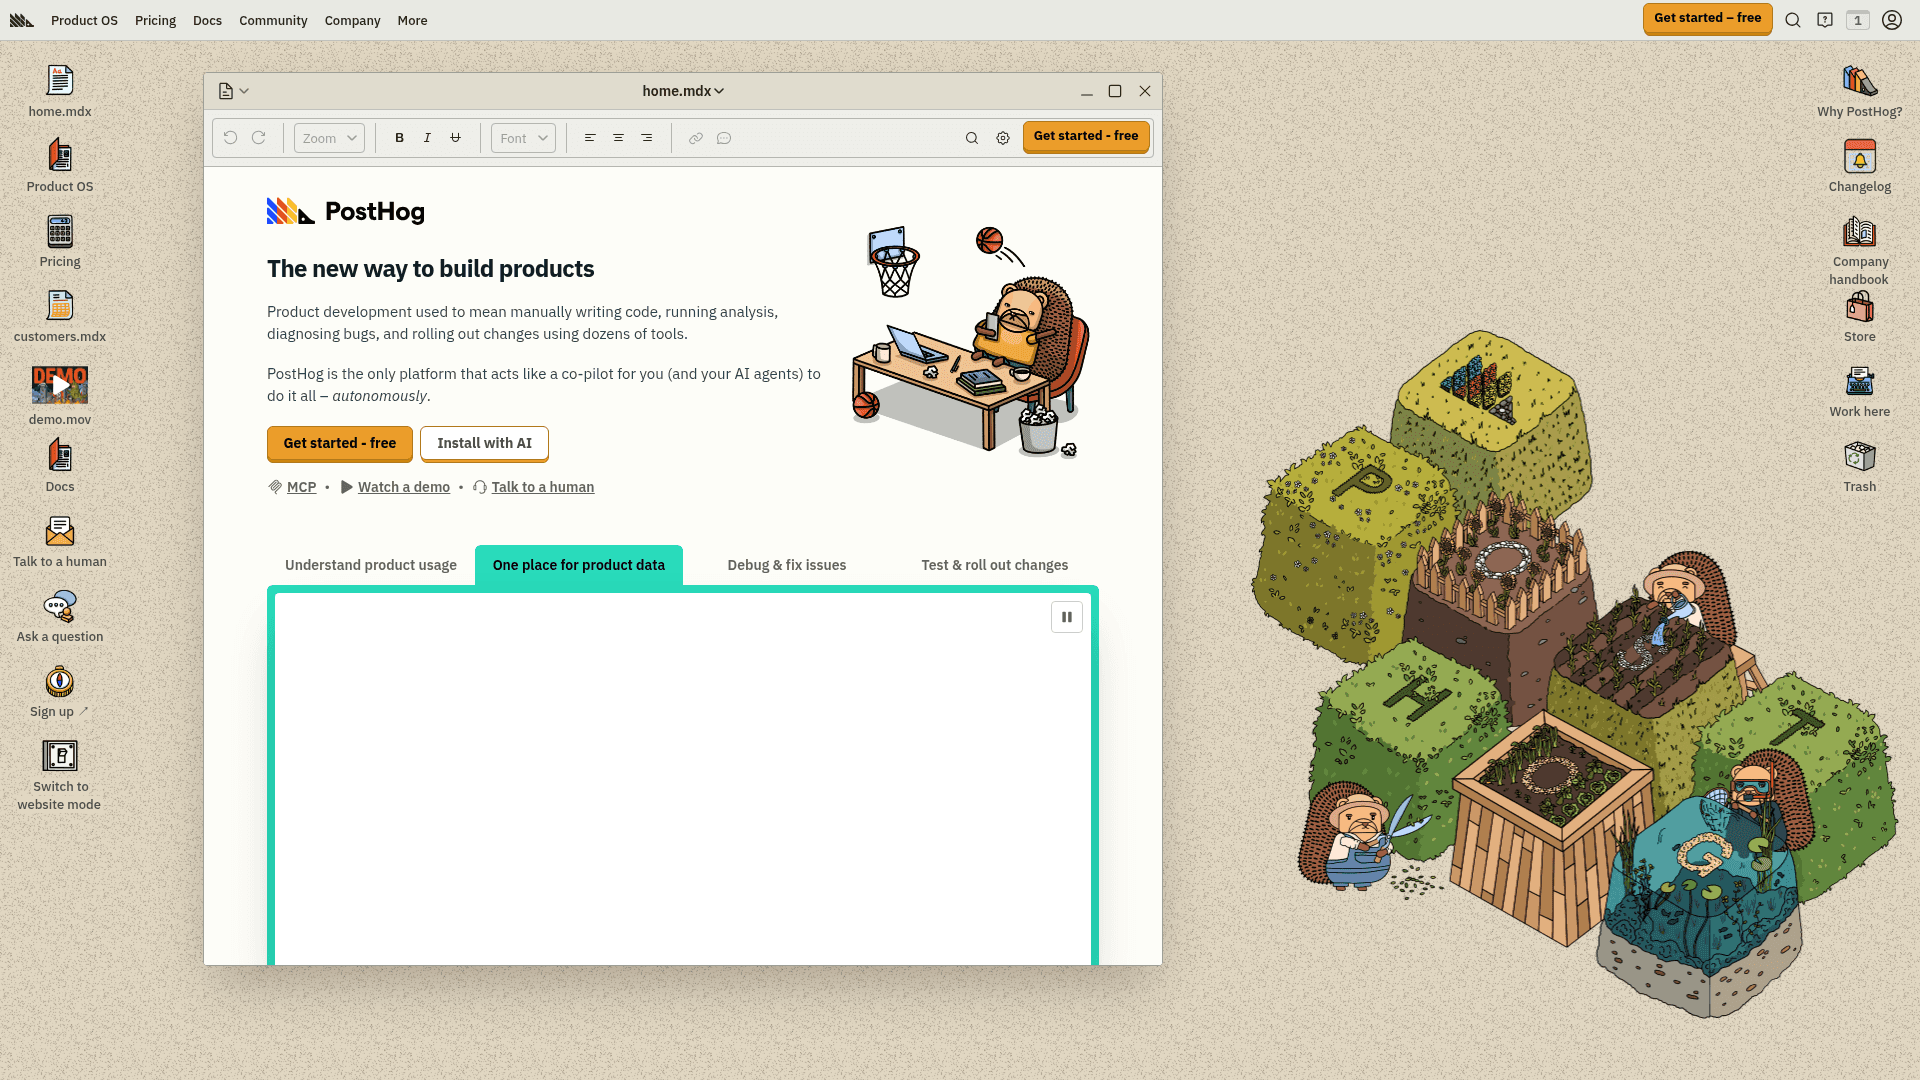Pause the product data video
Viewport: 1920px width, 1080px height.
click(1066, 617)
